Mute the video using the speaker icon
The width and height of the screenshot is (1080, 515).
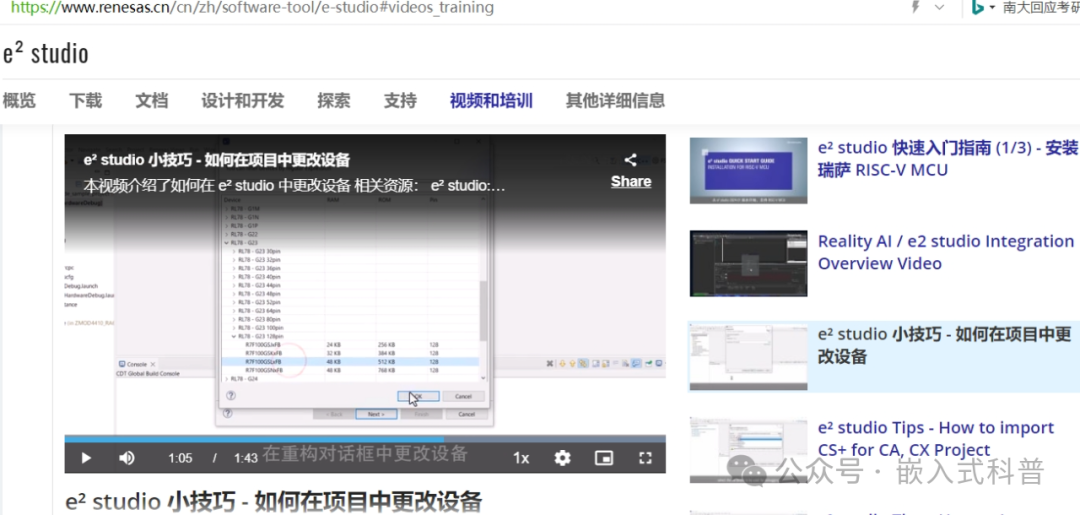coord(126,458)
